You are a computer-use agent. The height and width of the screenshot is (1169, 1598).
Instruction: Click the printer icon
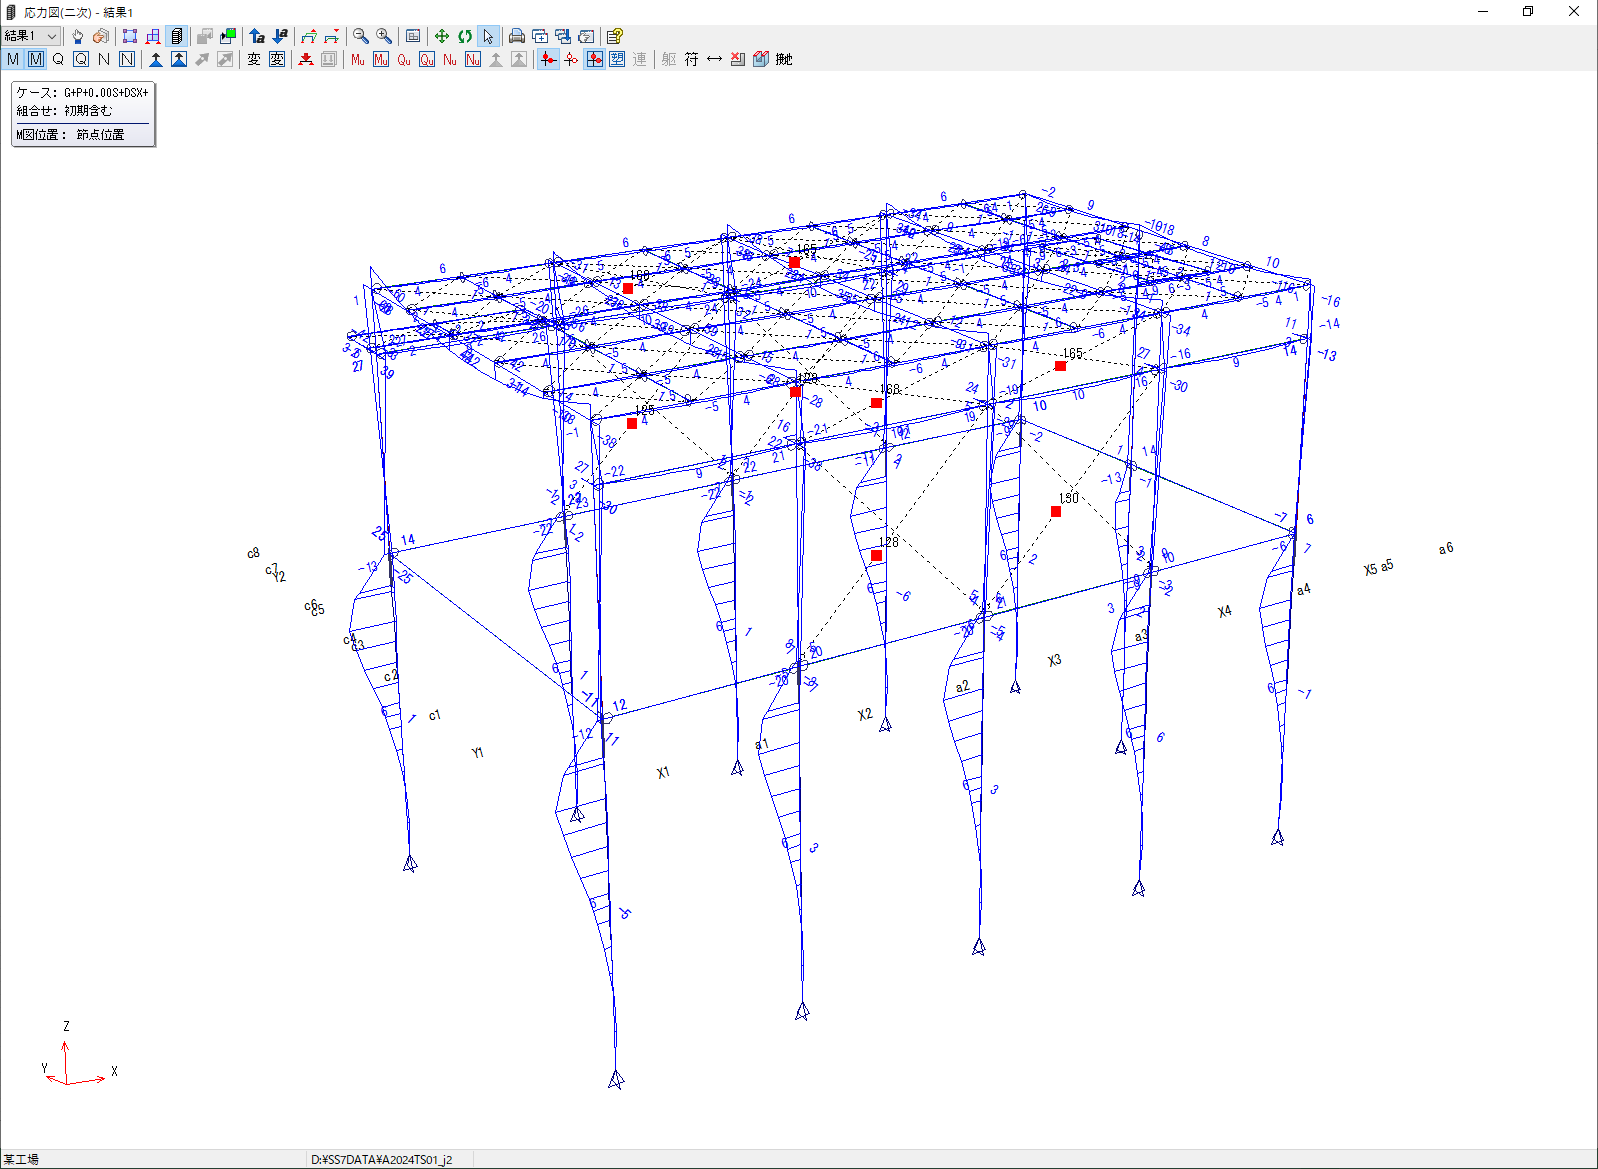(x=517, y=36)
